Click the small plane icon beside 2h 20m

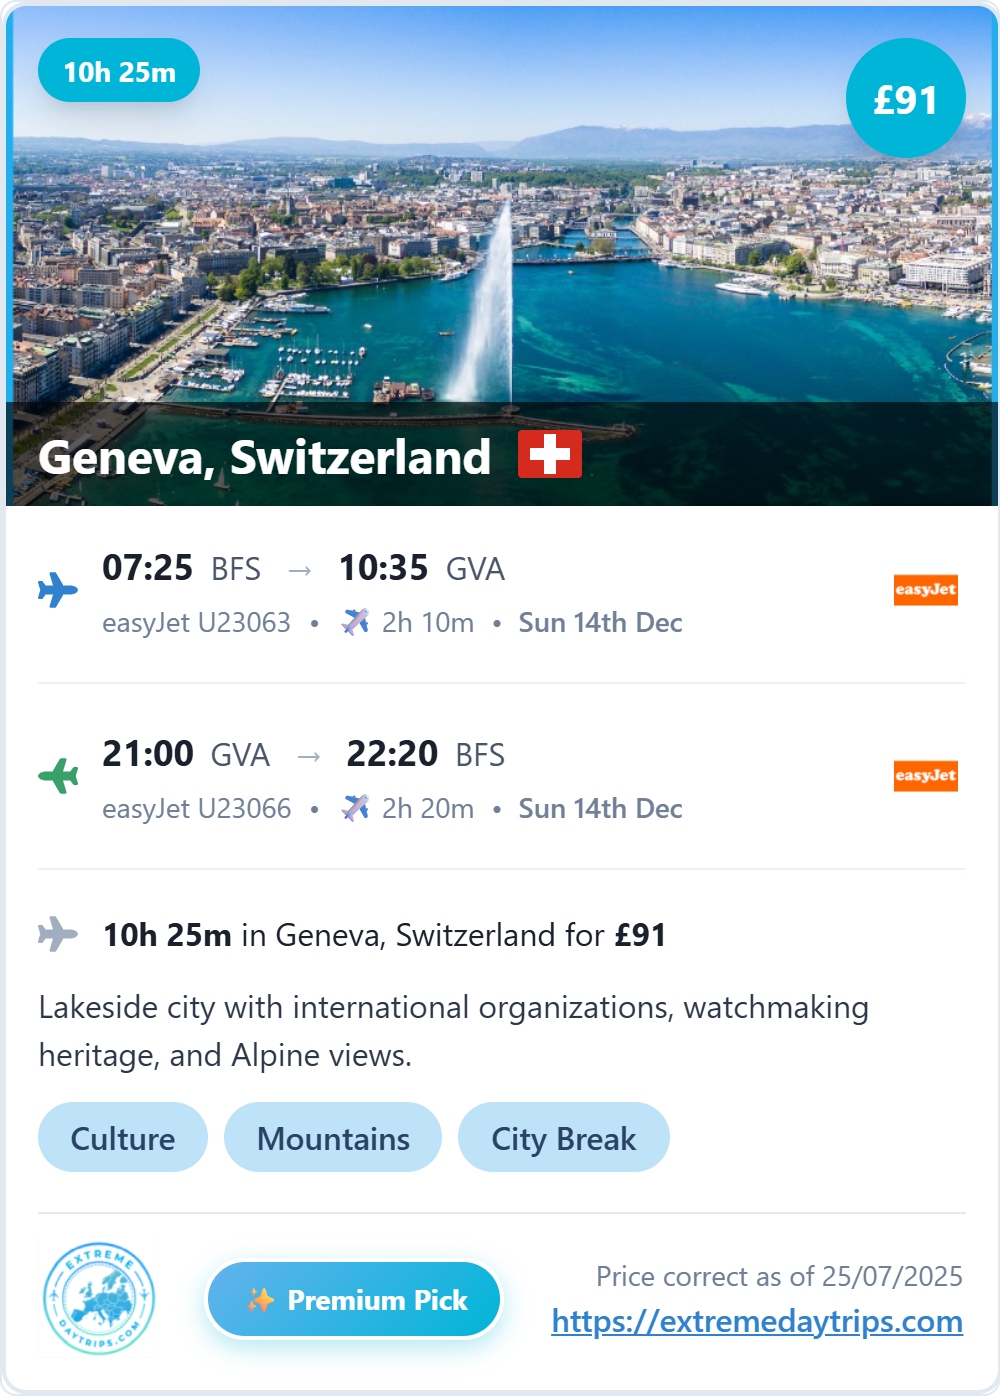(x=355, y=808)
